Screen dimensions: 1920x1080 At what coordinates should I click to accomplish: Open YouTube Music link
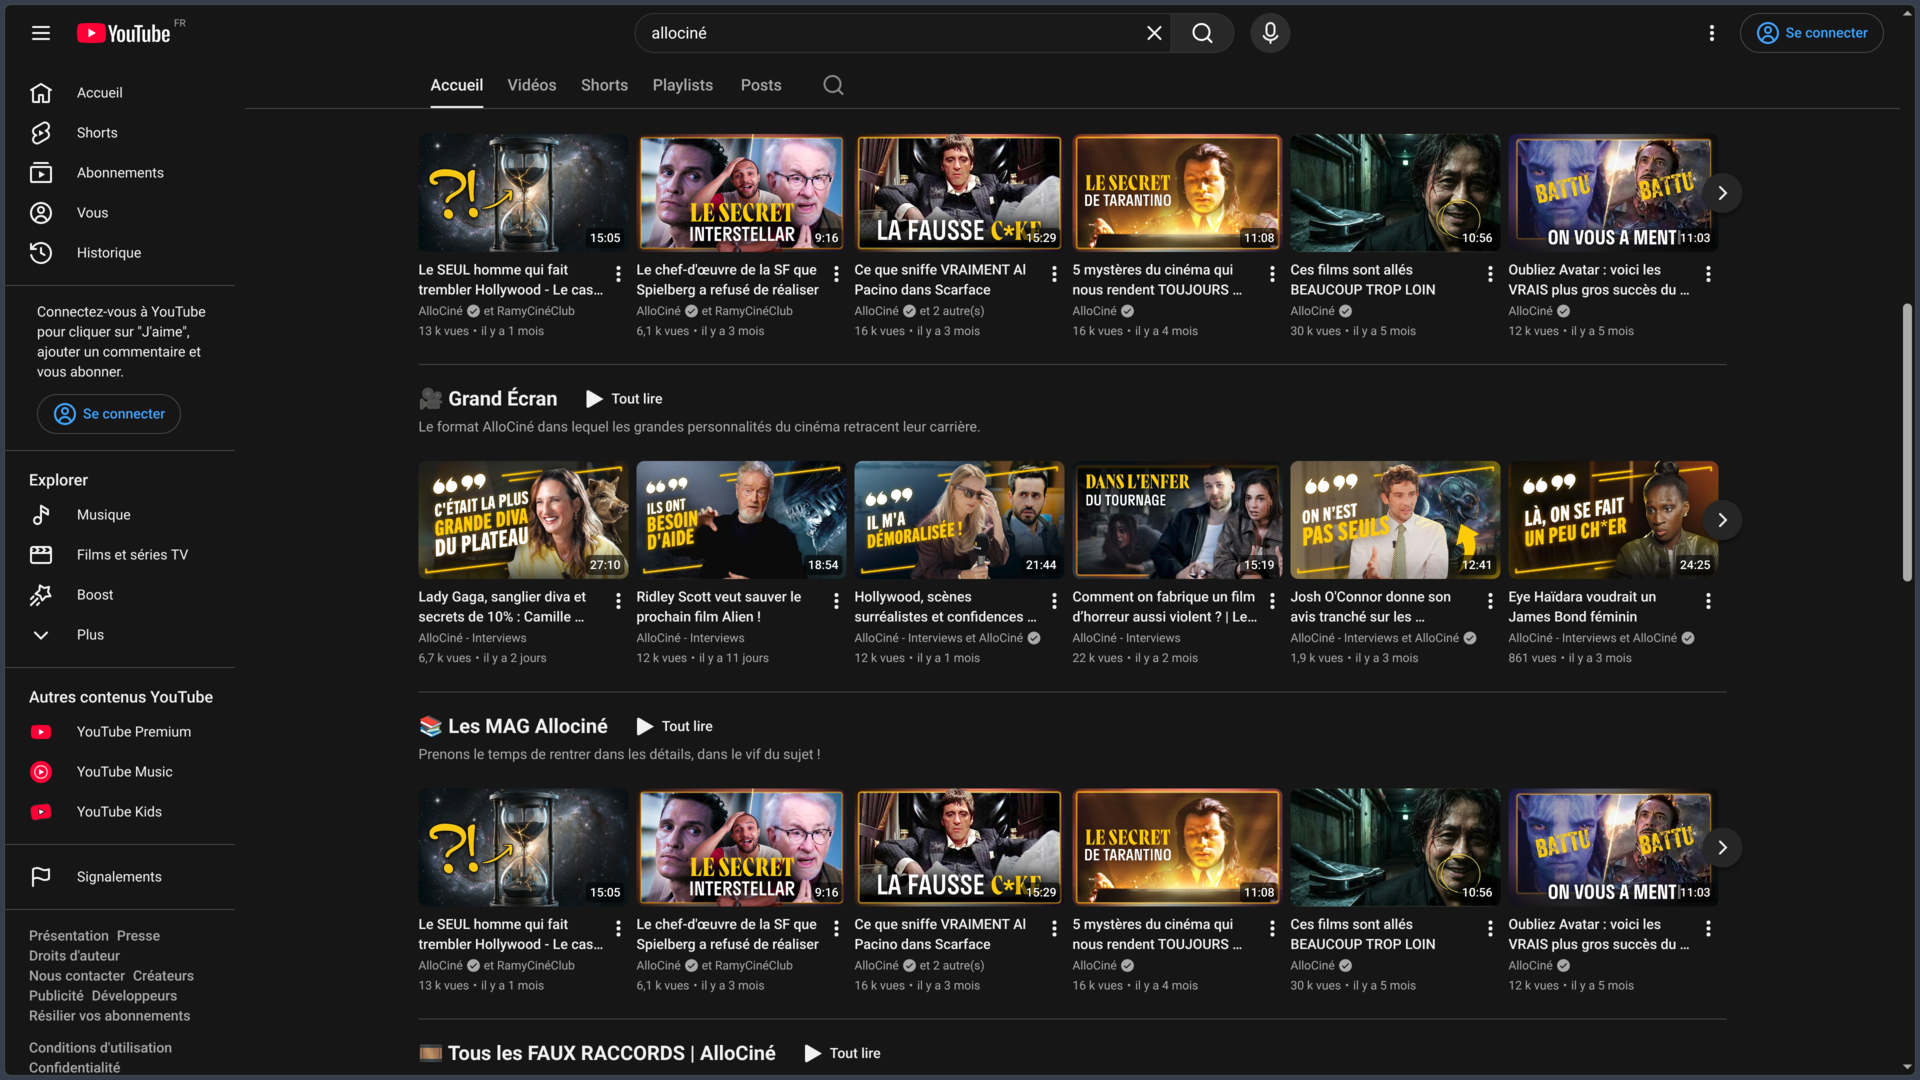click(120, 772)
